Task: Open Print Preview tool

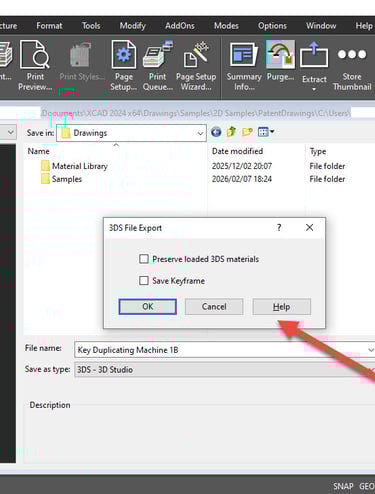Action: [35, 66]
